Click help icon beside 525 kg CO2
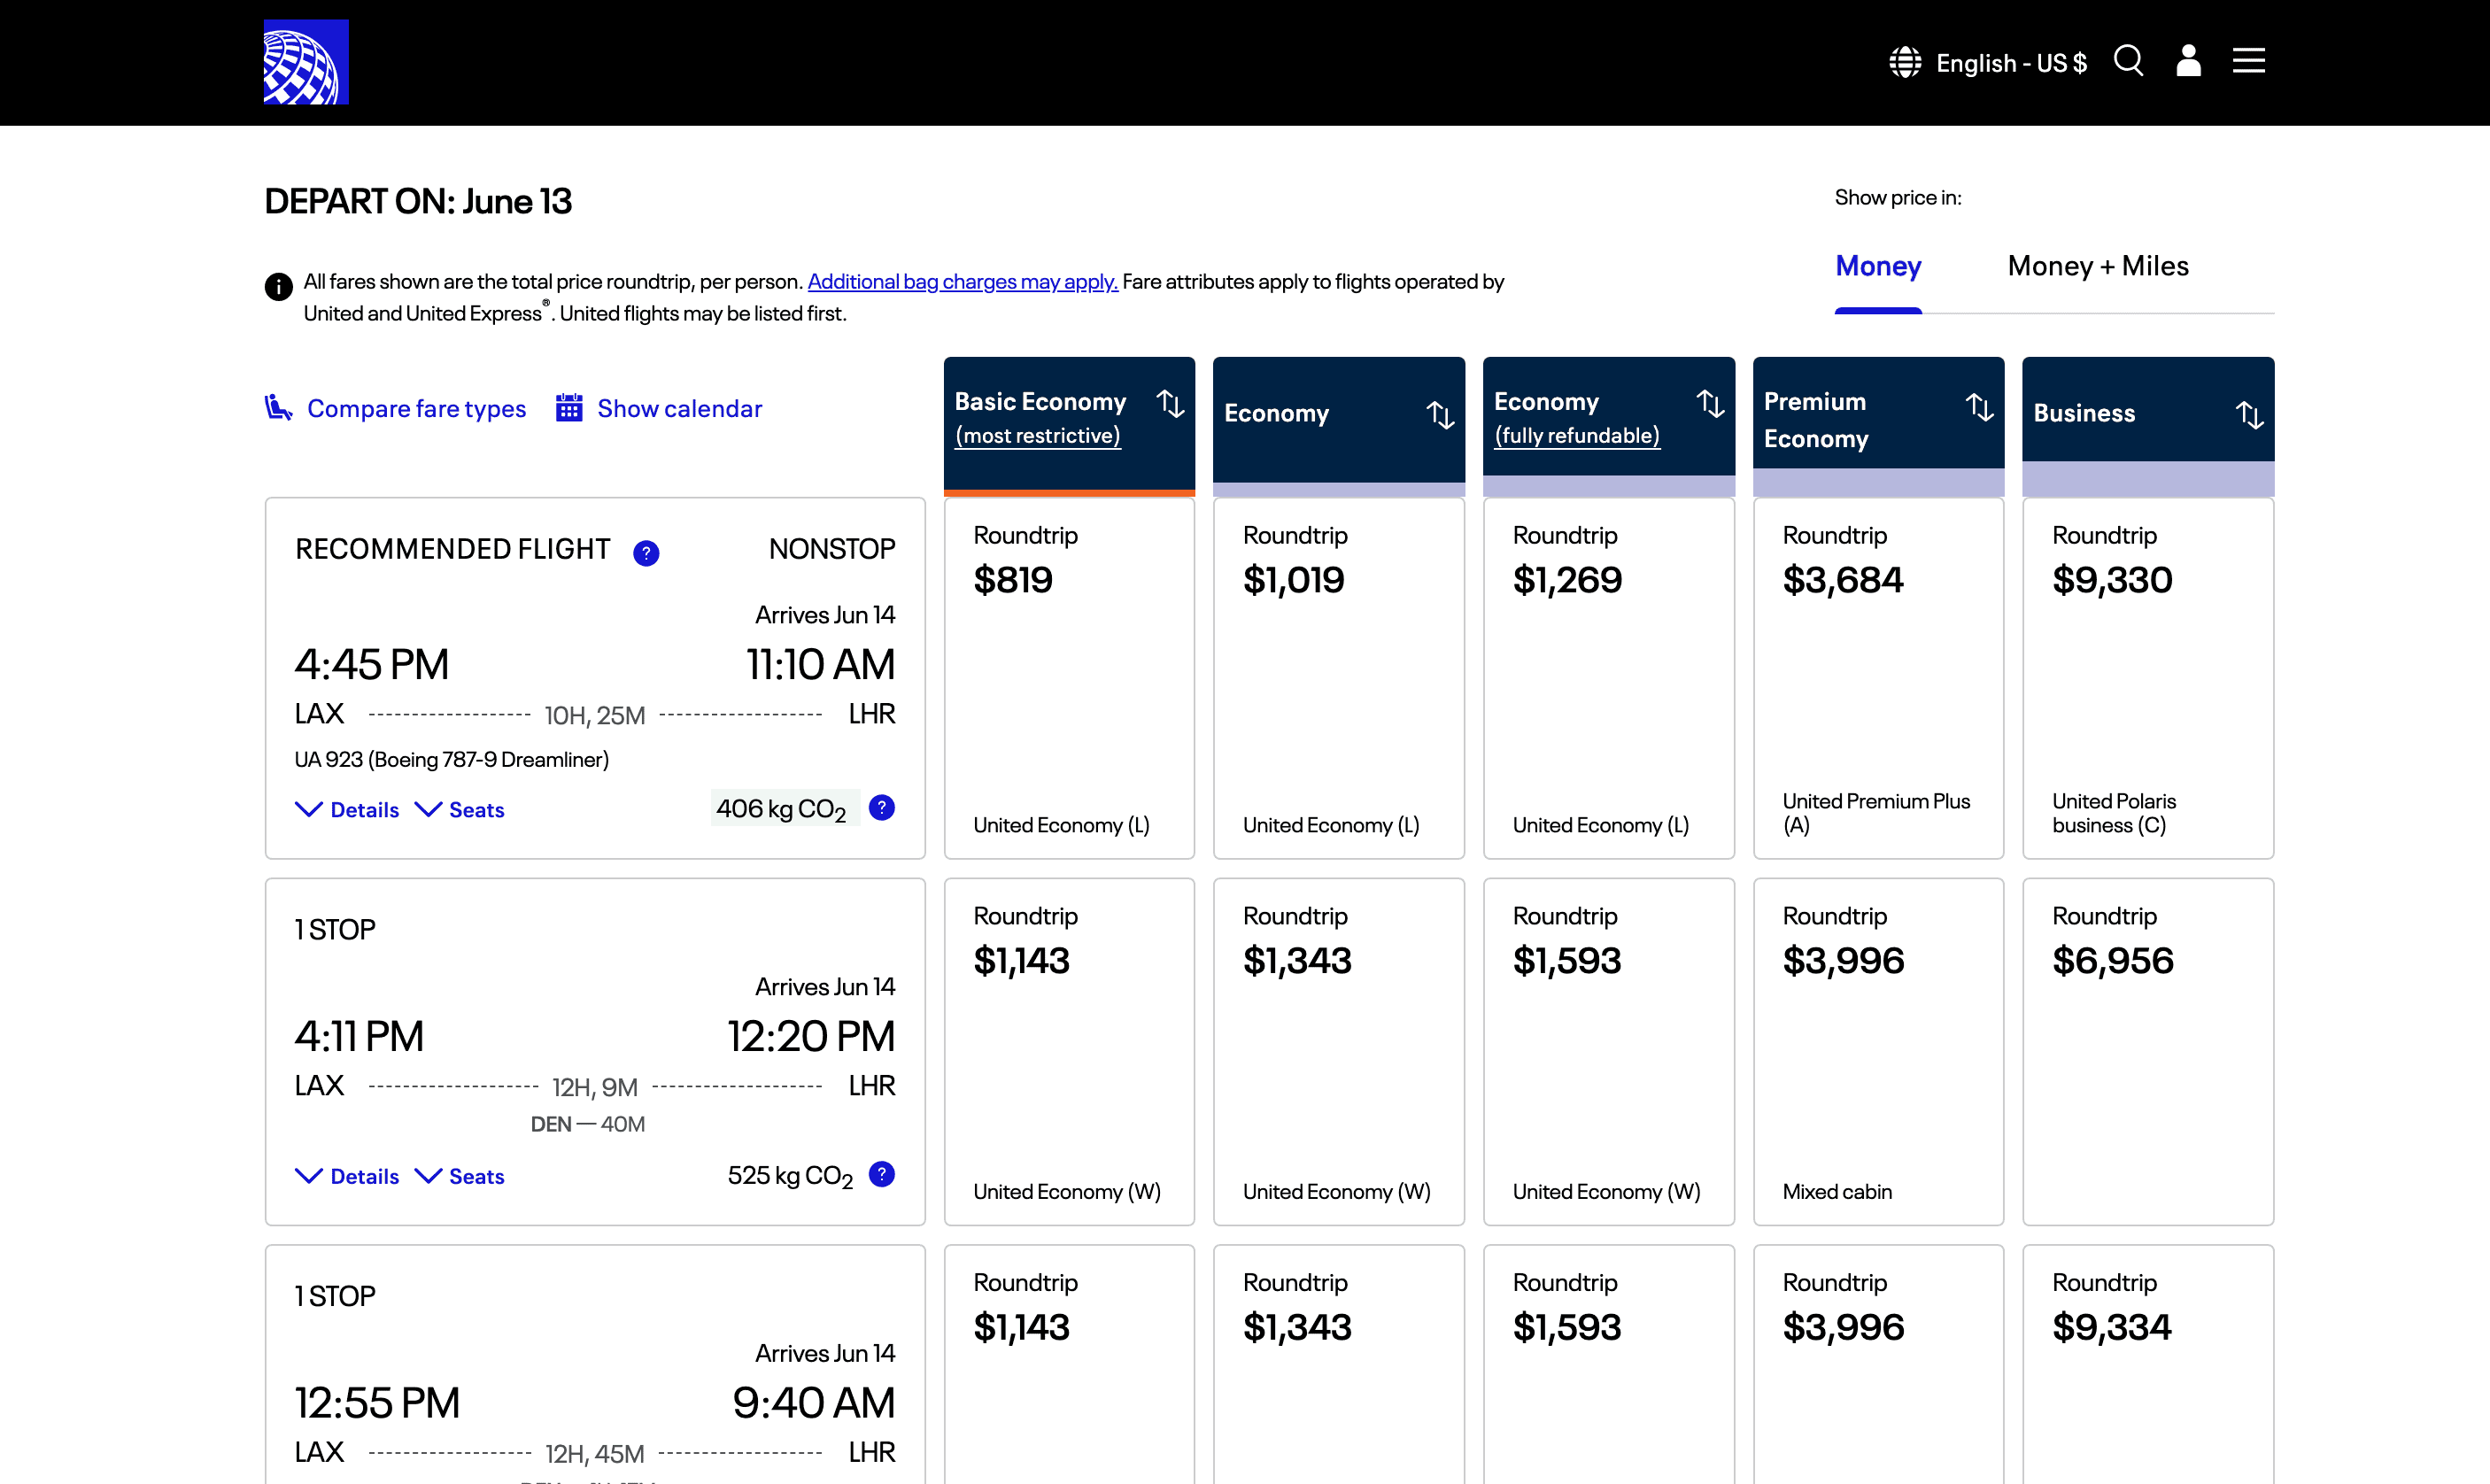Screen dimensions: 2490x1484 point(881,1174)
